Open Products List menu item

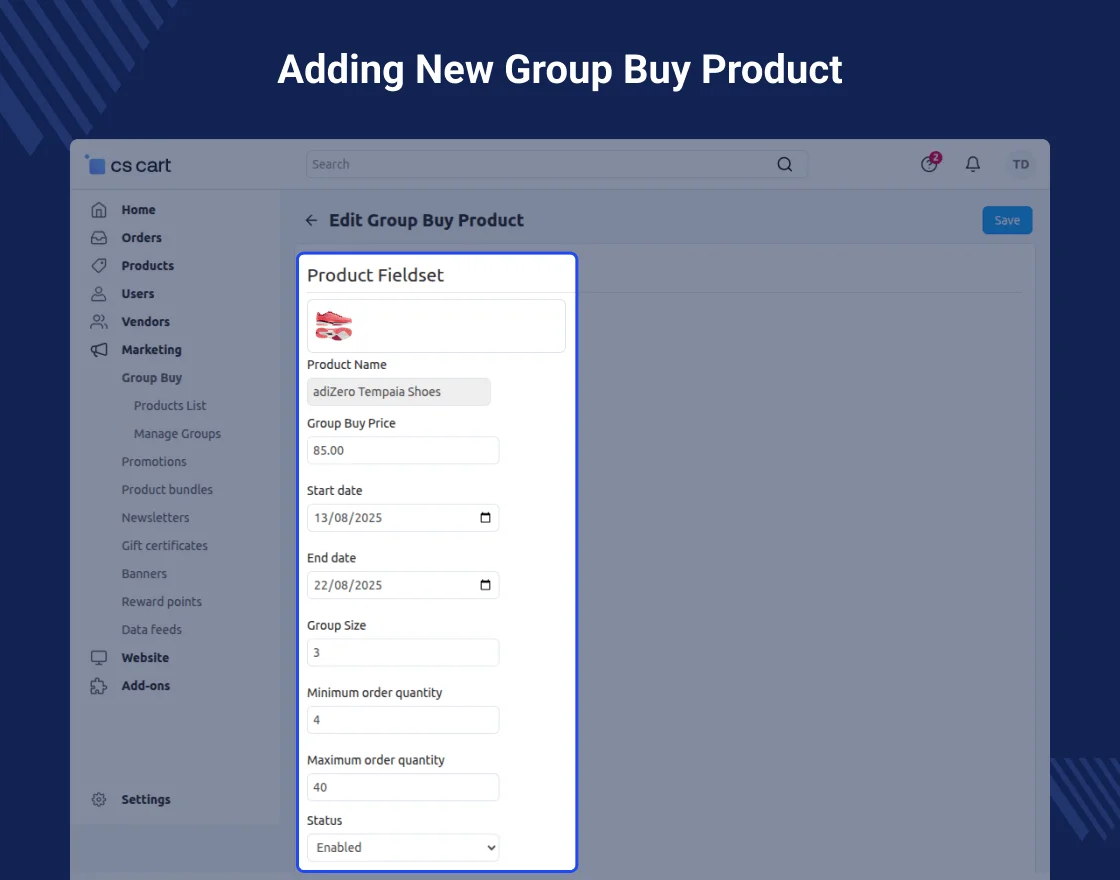coord(170,406)
